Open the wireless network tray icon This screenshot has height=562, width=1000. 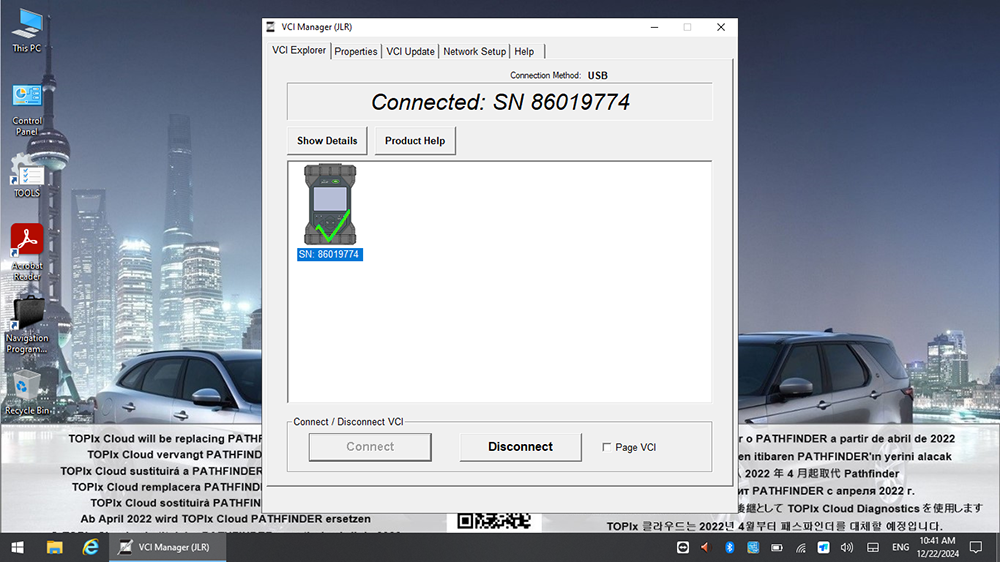(x=800, y=547)
